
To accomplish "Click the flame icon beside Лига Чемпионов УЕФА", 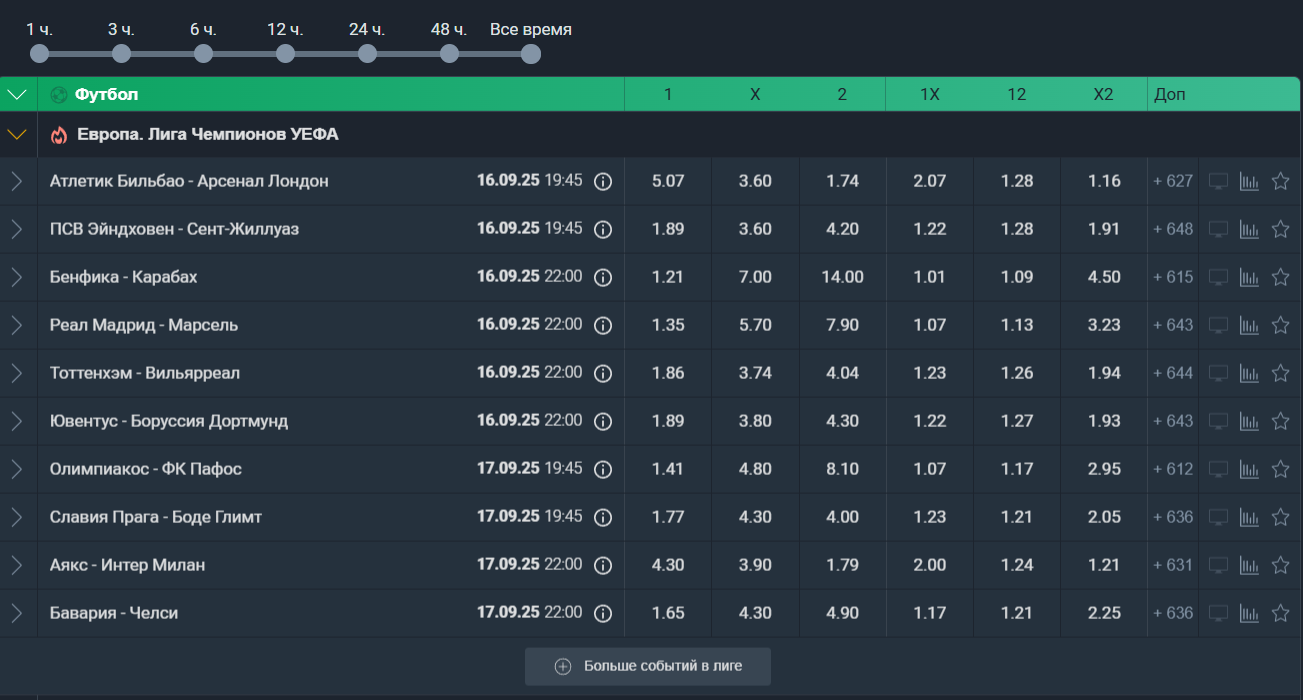I will tap(59, 135).
